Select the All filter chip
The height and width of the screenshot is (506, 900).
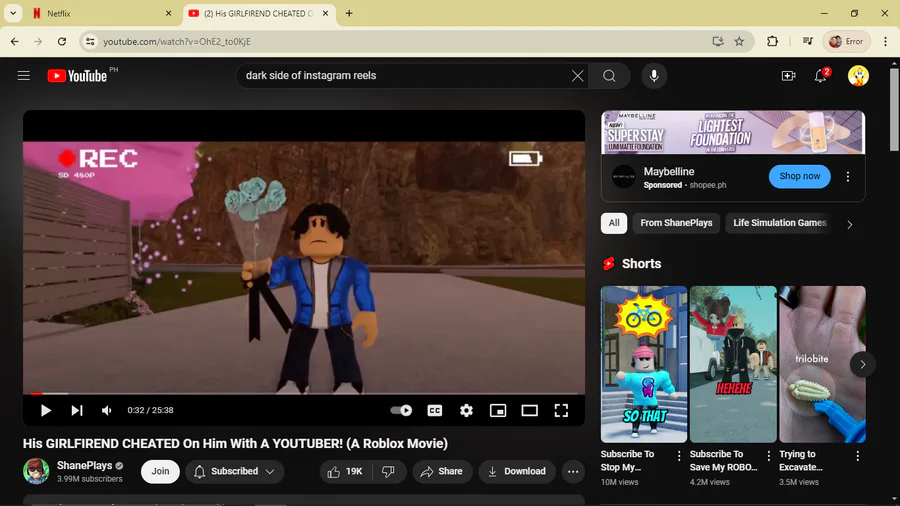[614, 223]
